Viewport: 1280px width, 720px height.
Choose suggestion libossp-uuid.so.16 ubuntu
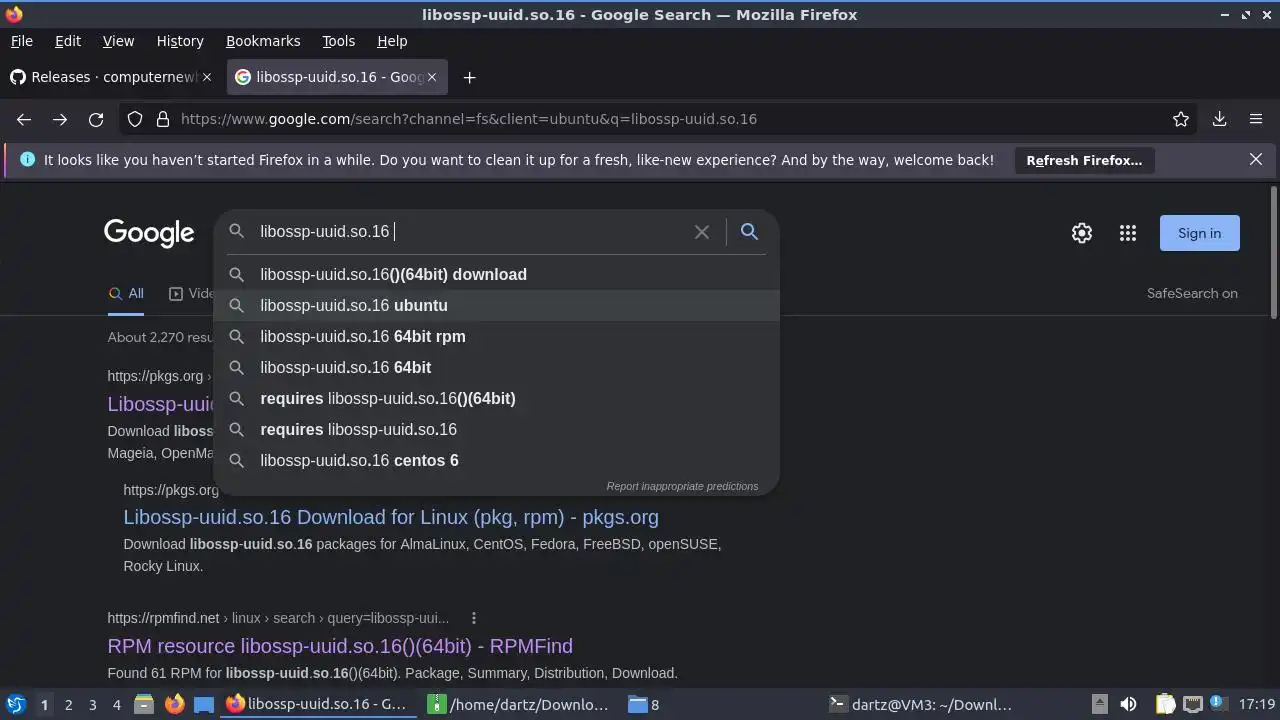pyautogui.click(x=496, y=305)
